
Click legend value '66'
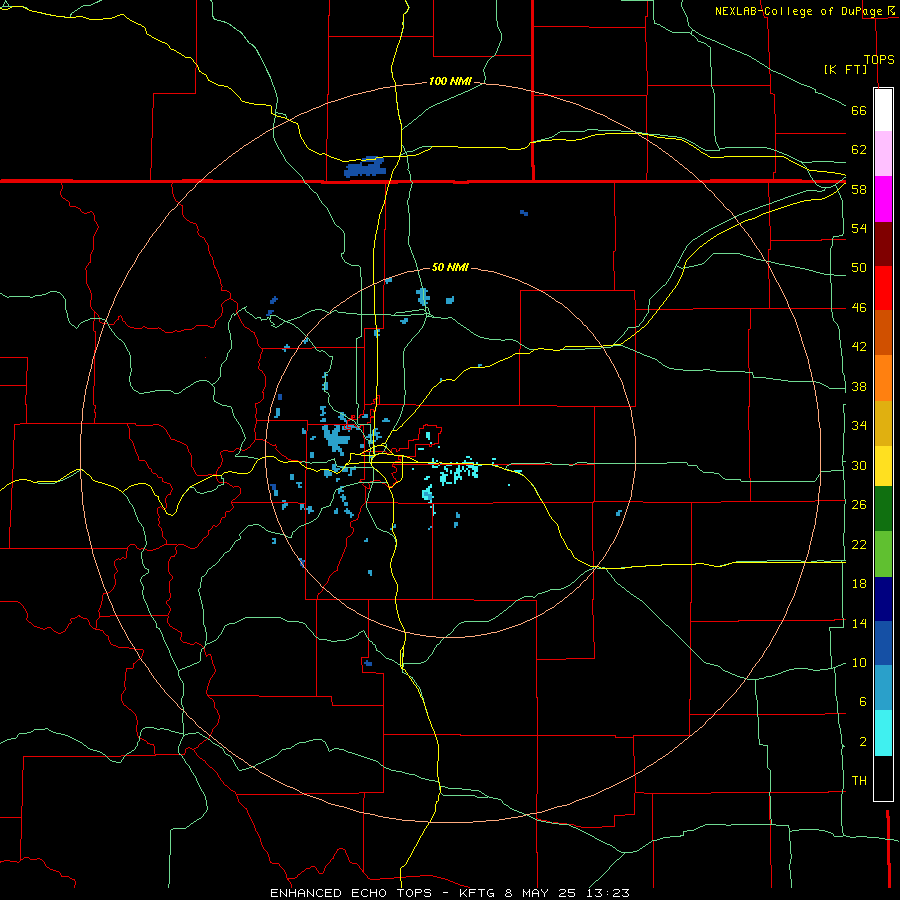(859, 110)
